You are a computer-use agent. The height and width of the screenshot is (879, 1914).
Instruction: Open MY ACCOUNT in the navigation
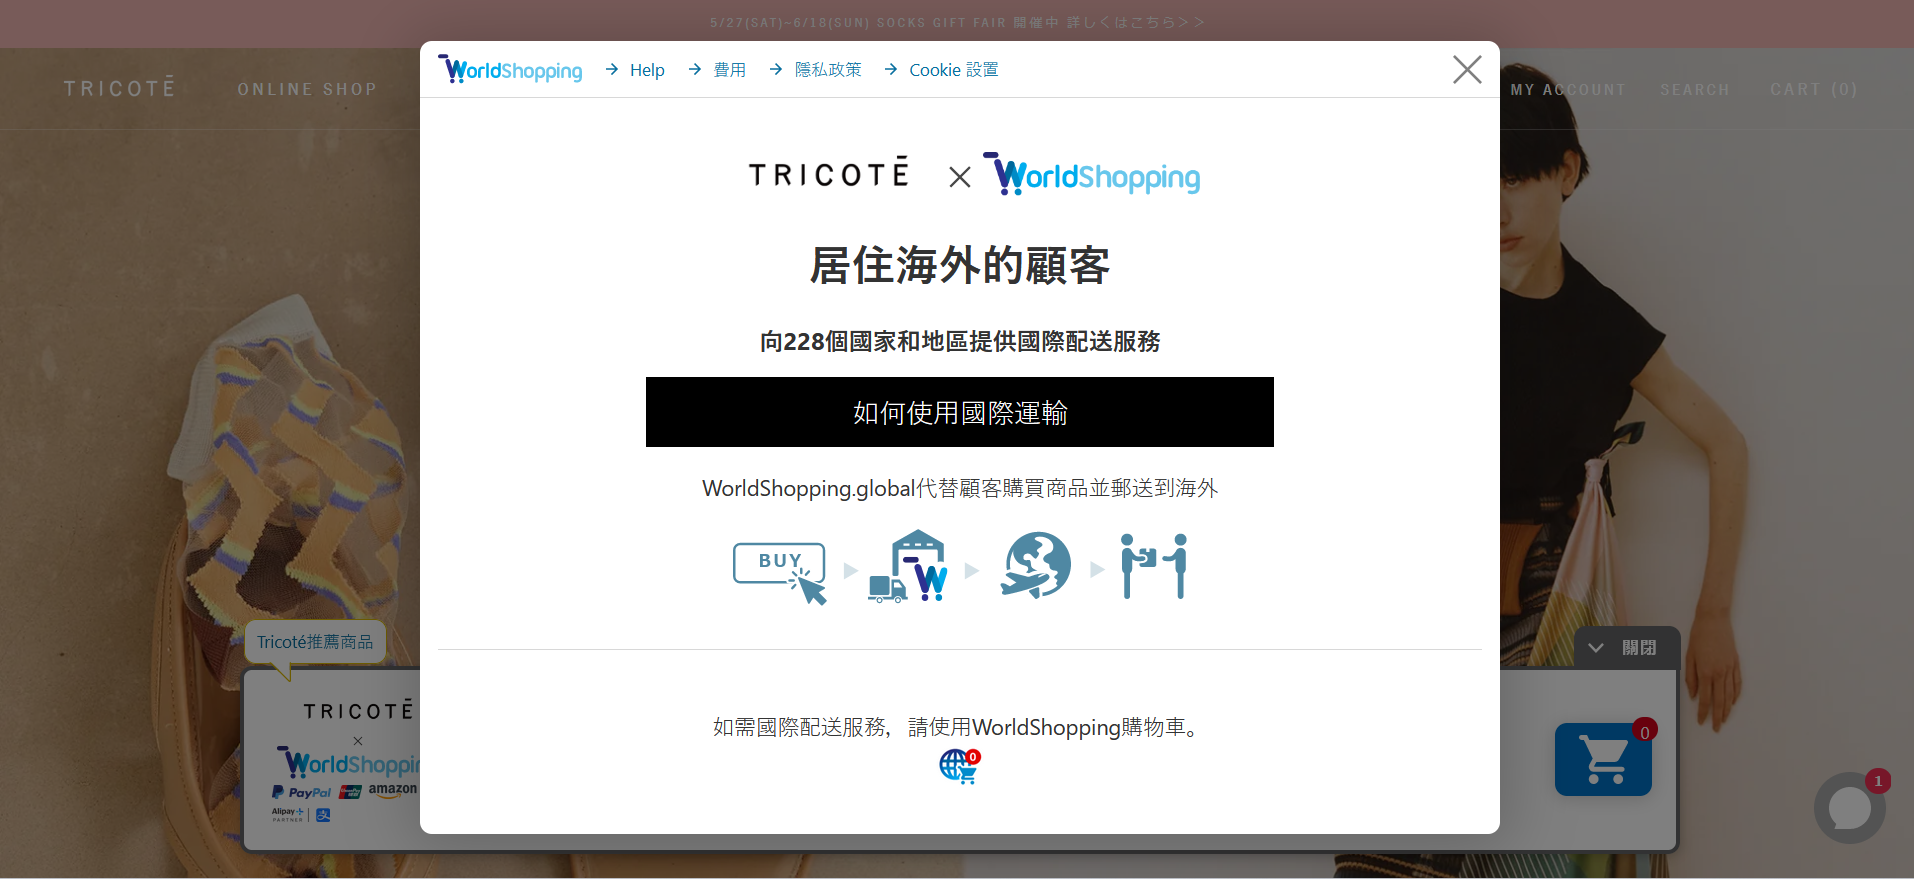click(1567, 90)
